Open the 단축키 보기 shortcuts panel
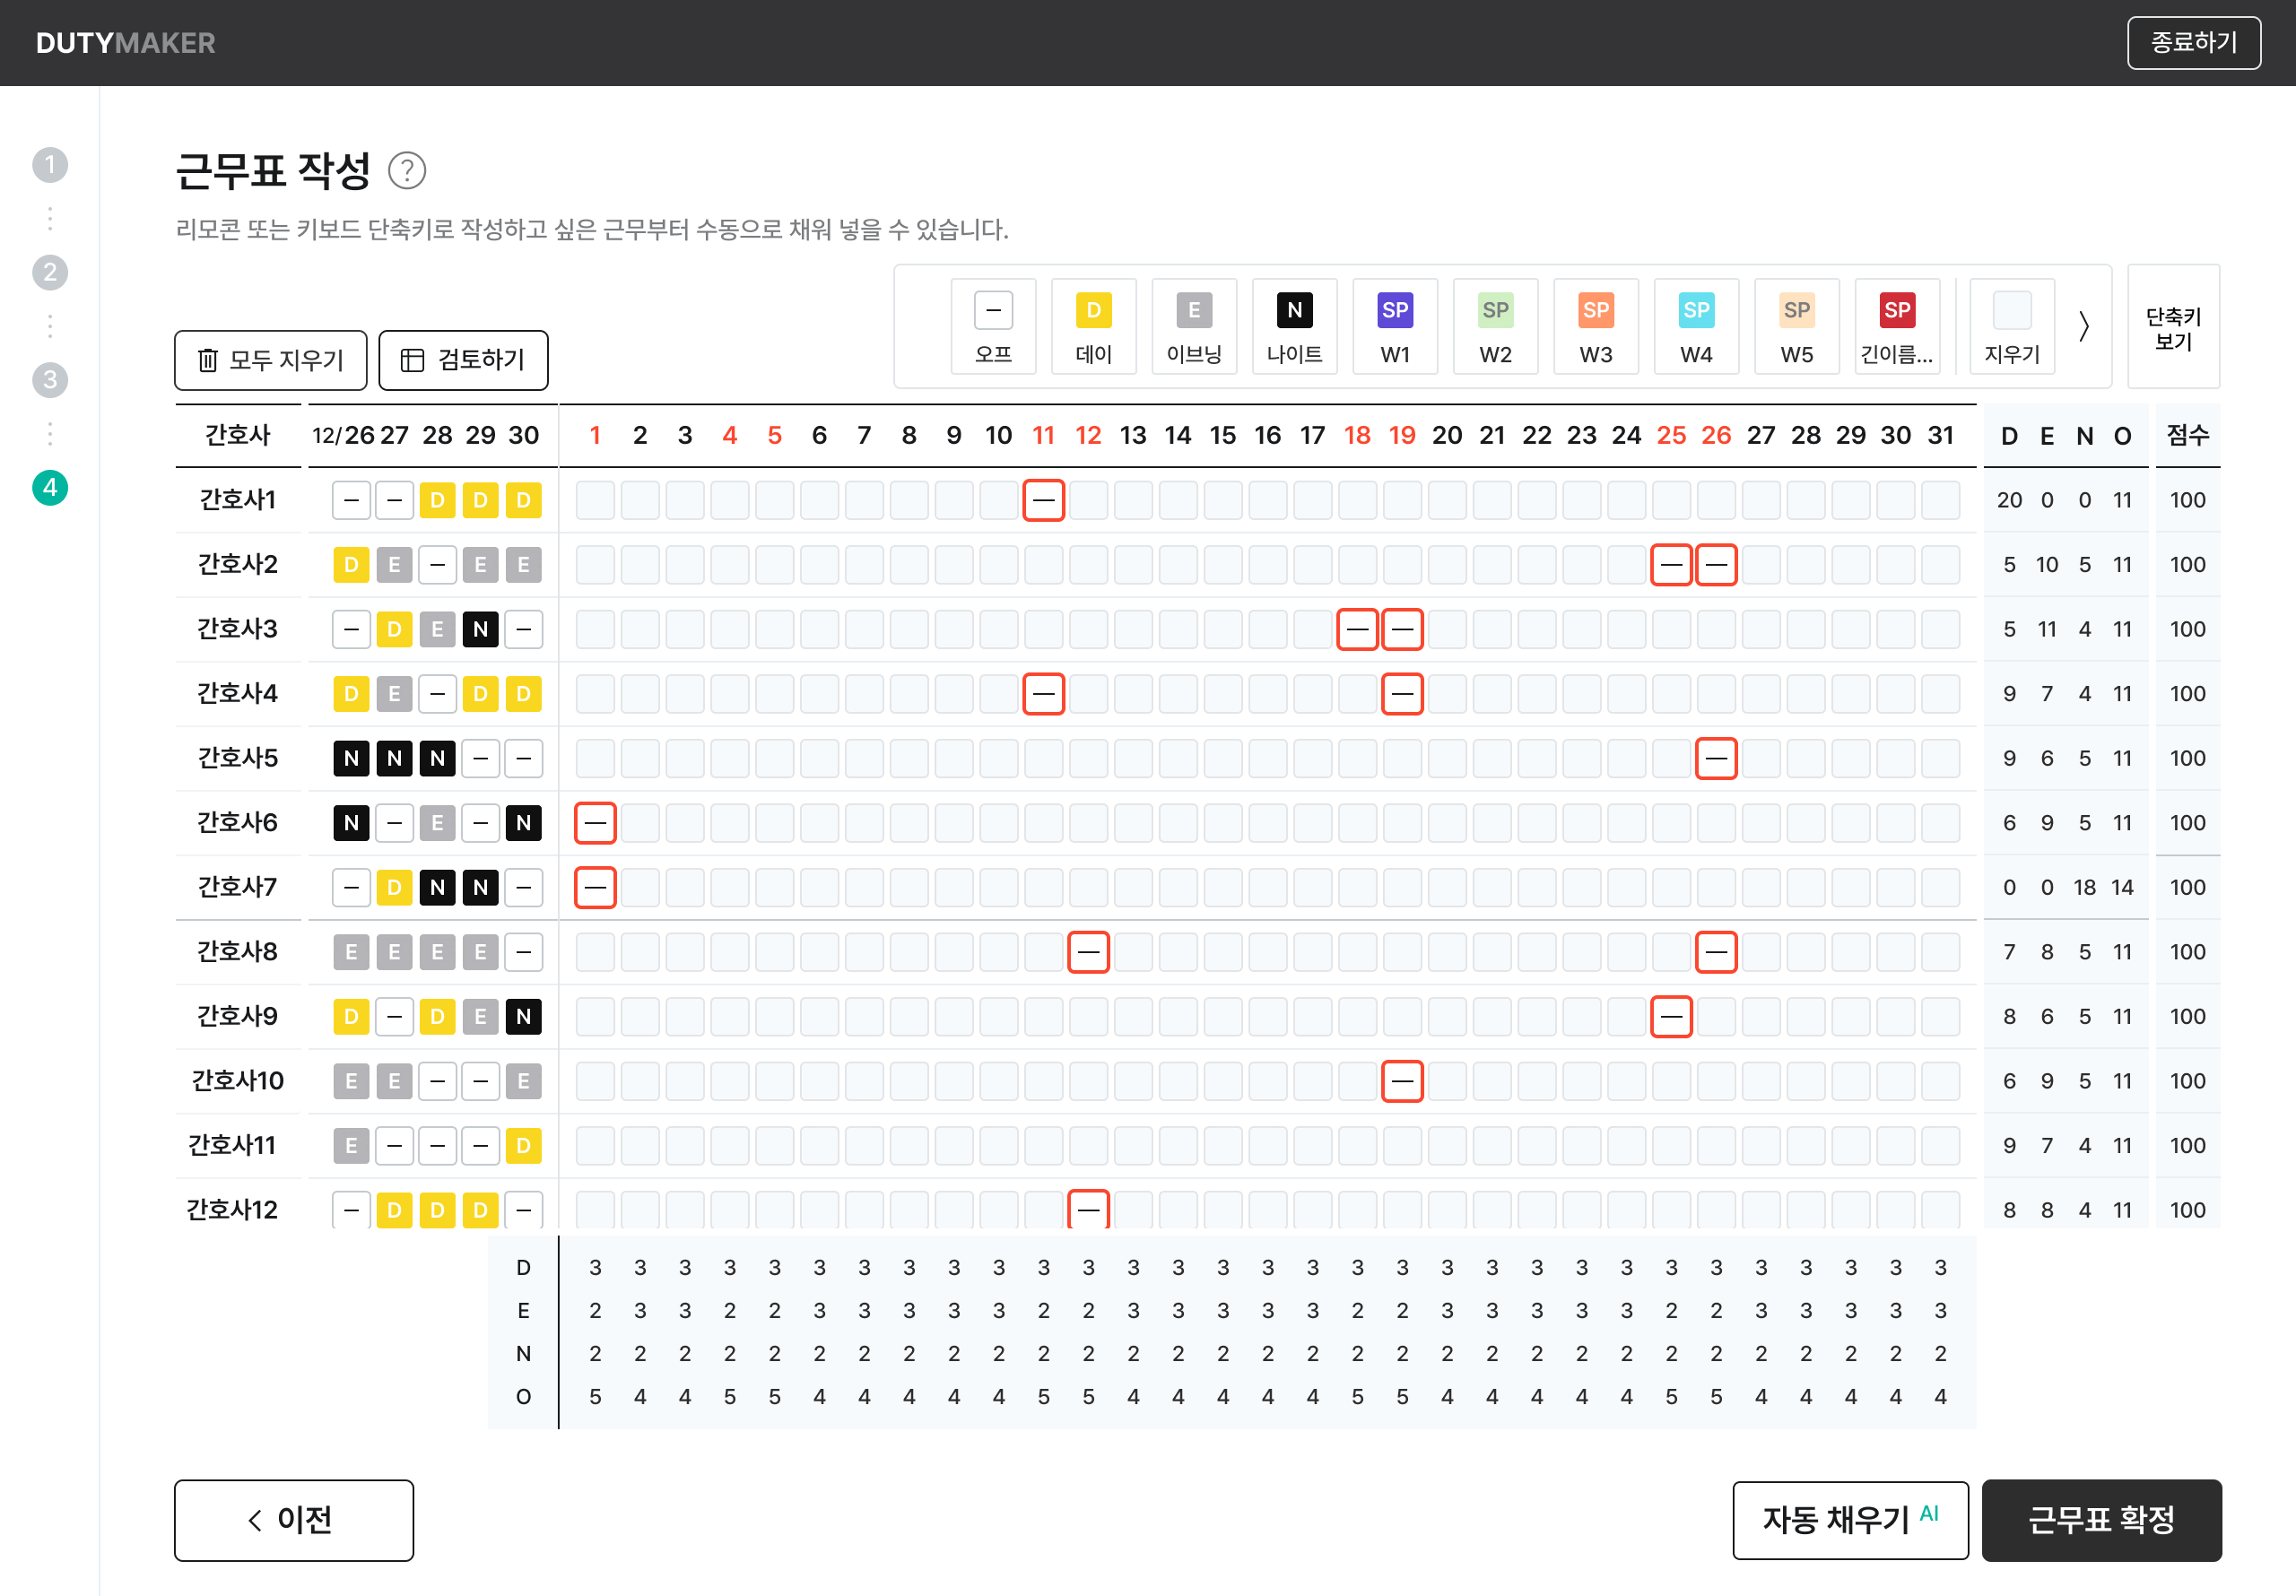Screen dimensions: 2296x1596 click(x=2173, y=327)
